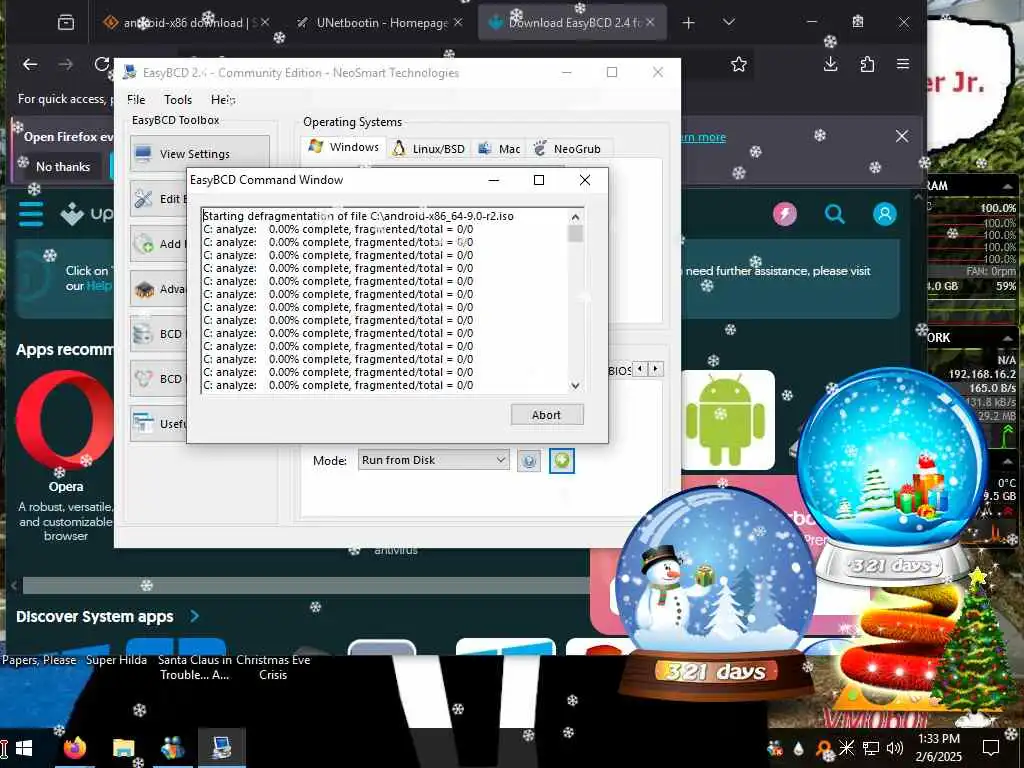Click the Advanced Settings toolbox icon
The width and height of the screenshot is (1024, 768).
[x=143, y=289]
